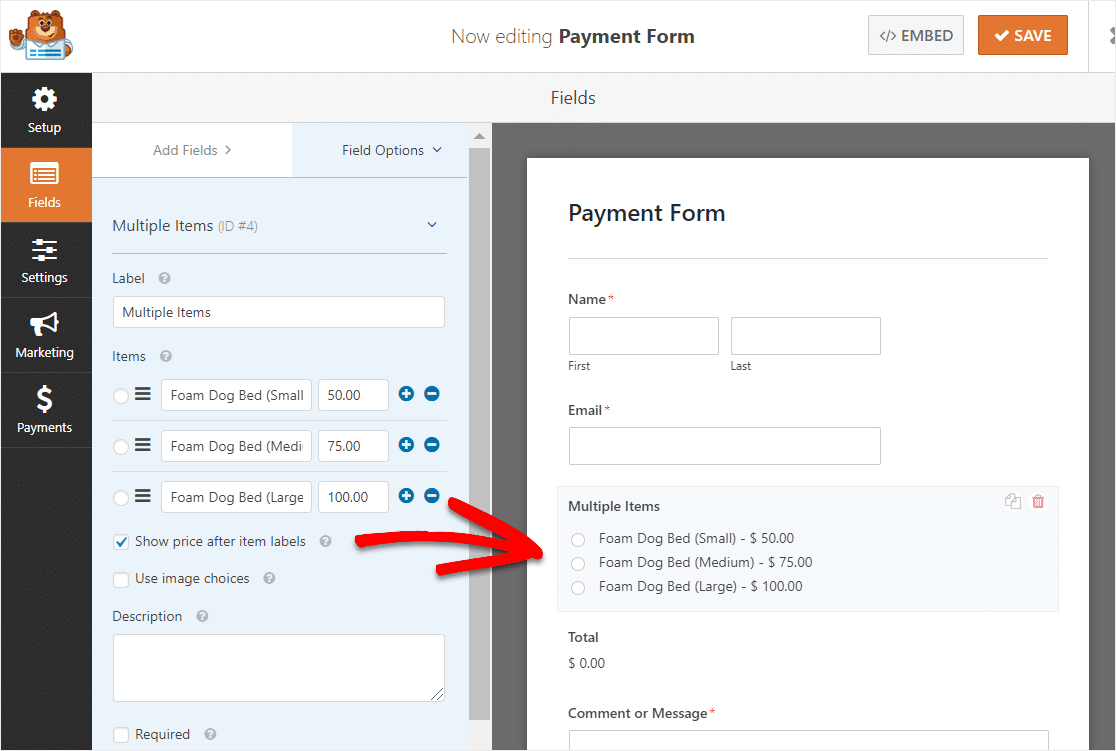Viewport: 1116px width, 751px height.
Task: Click help icon for image choices option
Action: pos(269,578)
